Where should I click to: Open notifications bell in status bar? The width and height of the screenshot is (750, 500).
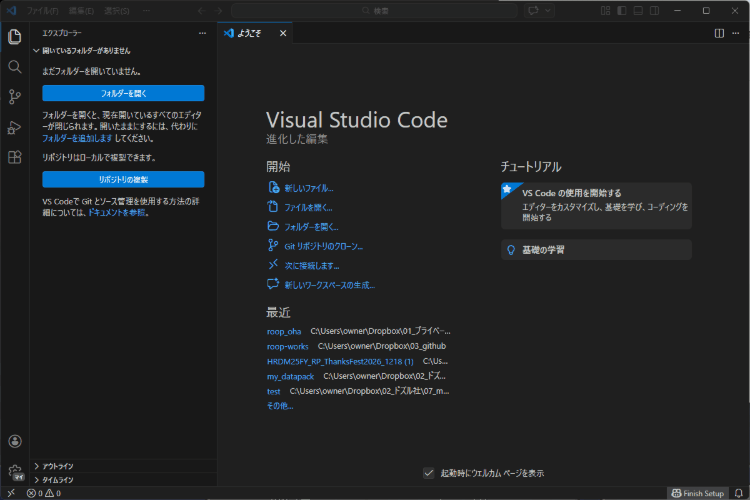[739, 493]
